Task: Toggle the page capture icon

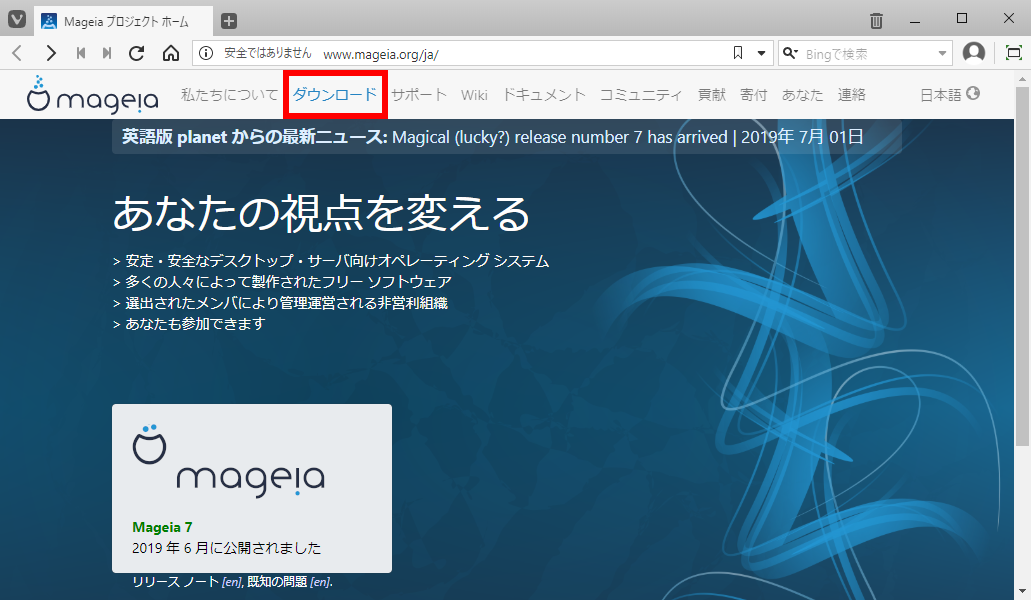Action: click(1014, 53)
